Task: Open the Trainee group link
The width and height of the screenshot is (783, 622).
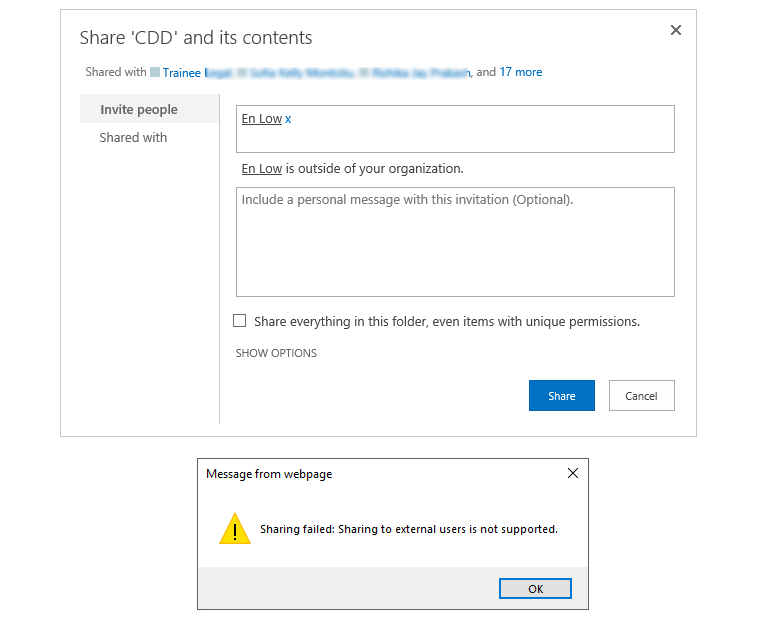Action: [x=182, y=73]
